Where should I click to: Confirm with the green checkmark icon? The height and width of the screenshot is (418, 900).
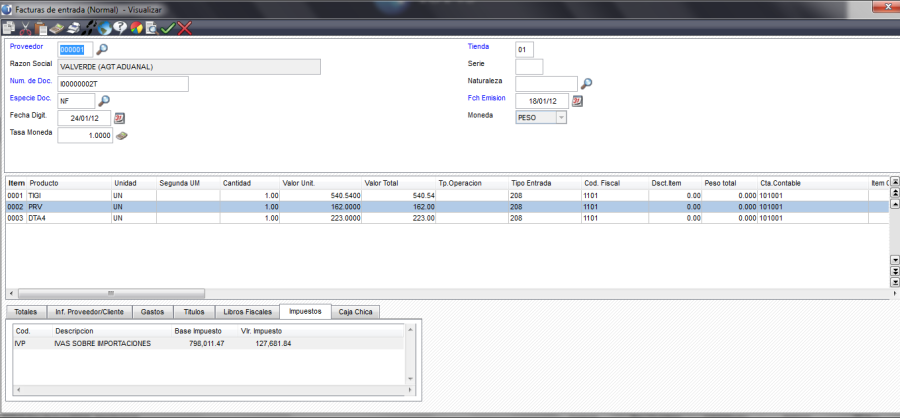pyautogui.click(x=168, y=28)
